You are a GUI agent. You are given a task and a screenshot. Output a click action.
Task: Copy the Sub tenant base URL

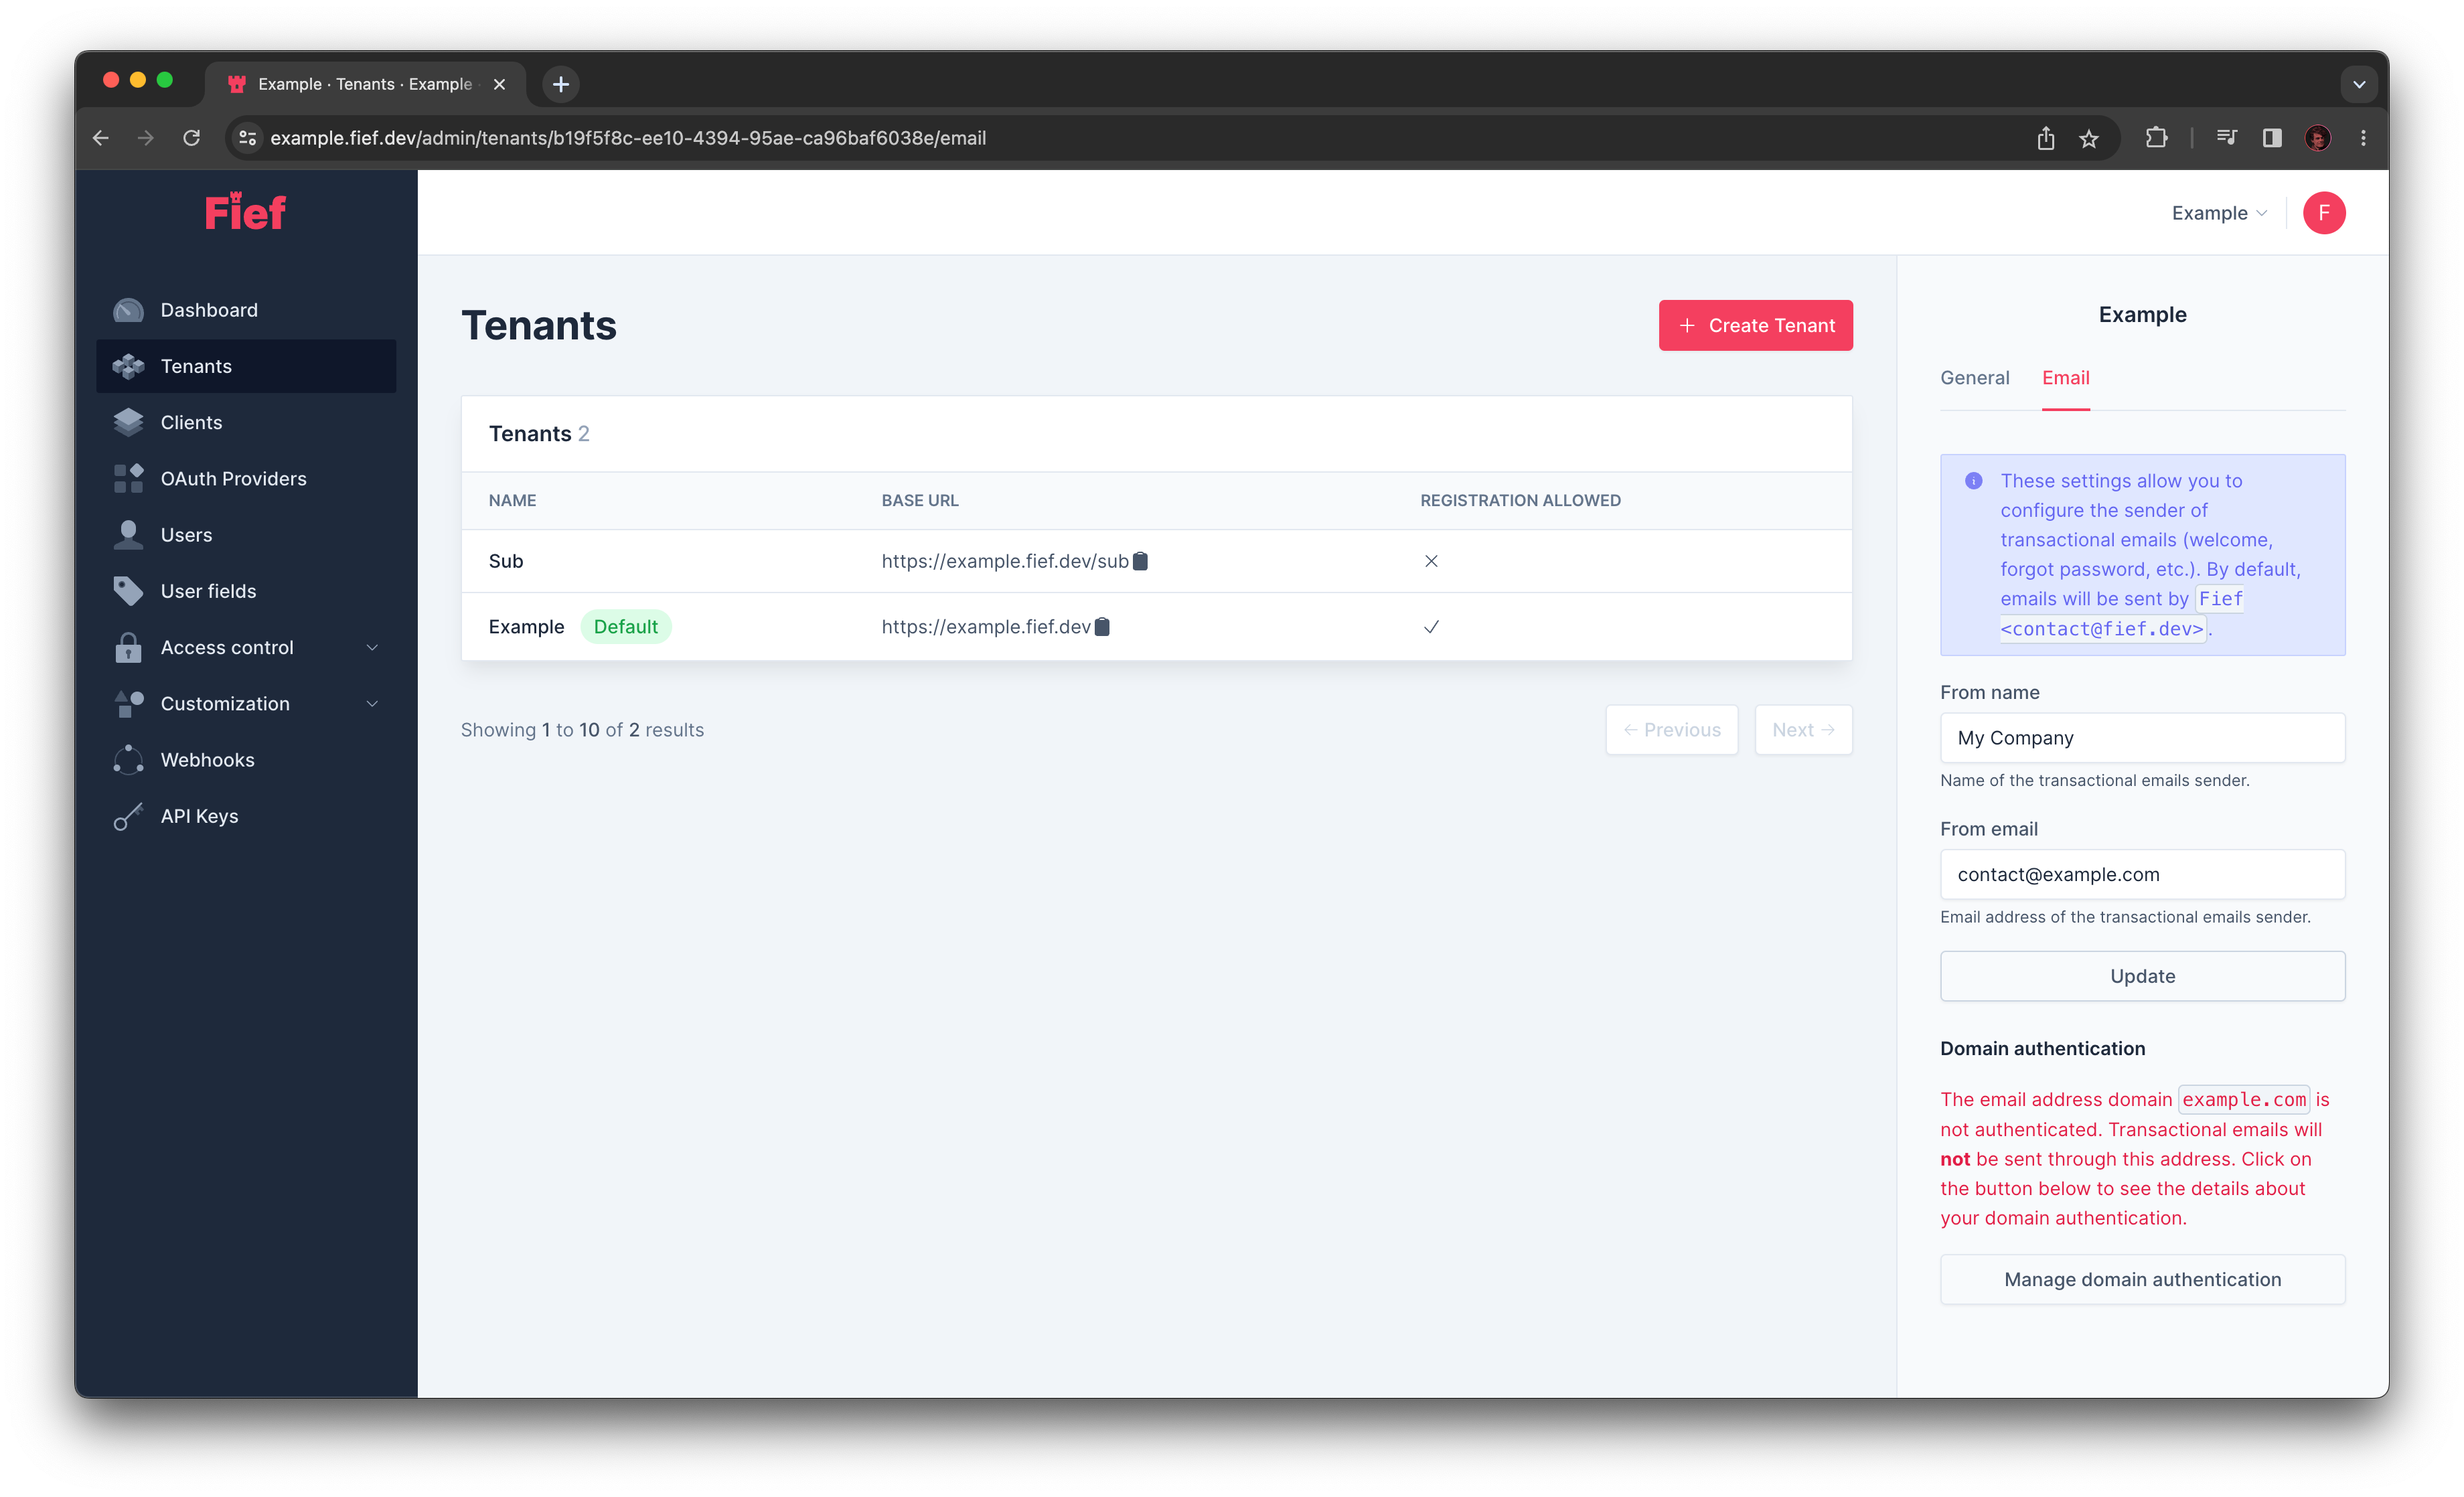tap(1141, 561)
